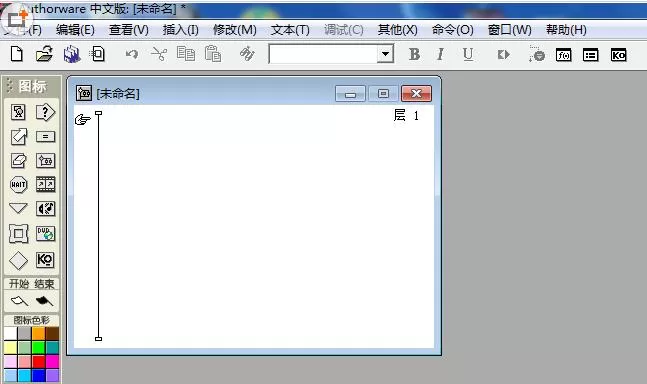Select the Map icon in palette
This screenshot has width=647, height=384.
point(45,160)
